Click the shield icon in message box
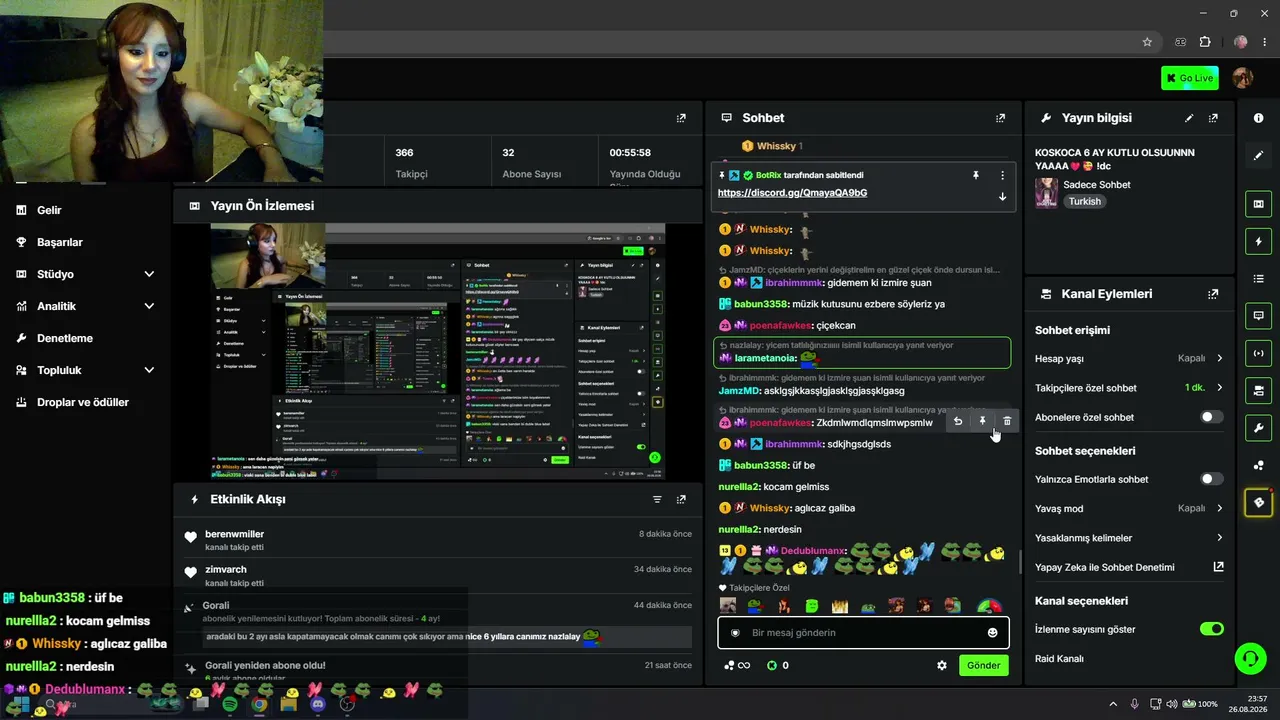Screen dimensions: 1280x720 click(x=735, y=633)
